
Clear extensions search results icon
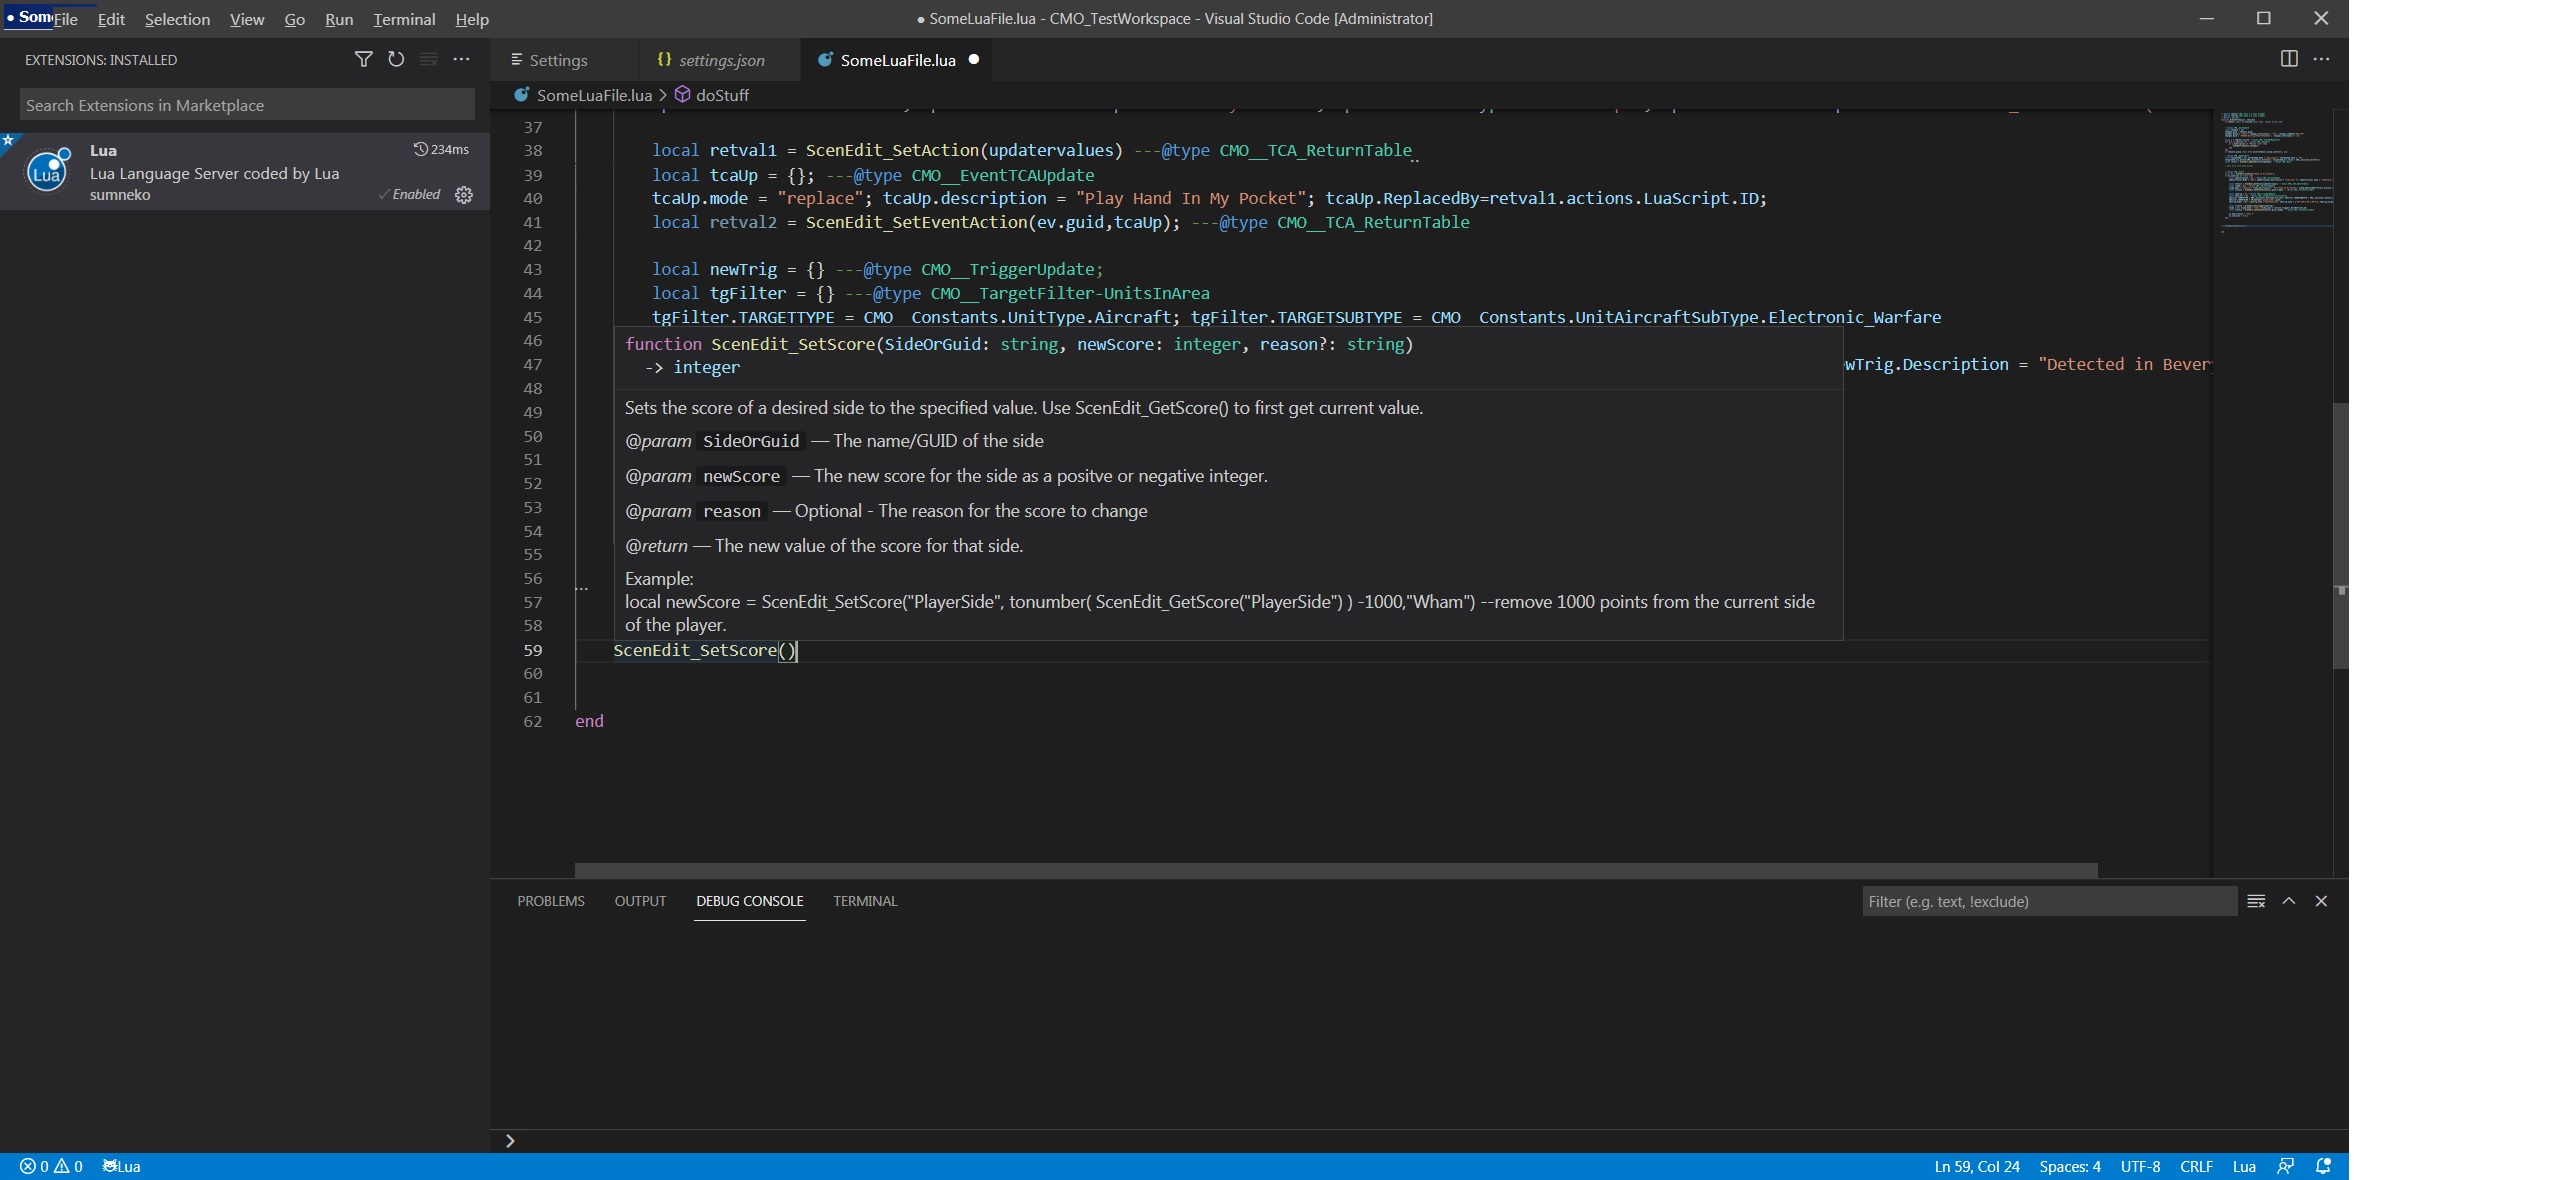pos(428,60)
